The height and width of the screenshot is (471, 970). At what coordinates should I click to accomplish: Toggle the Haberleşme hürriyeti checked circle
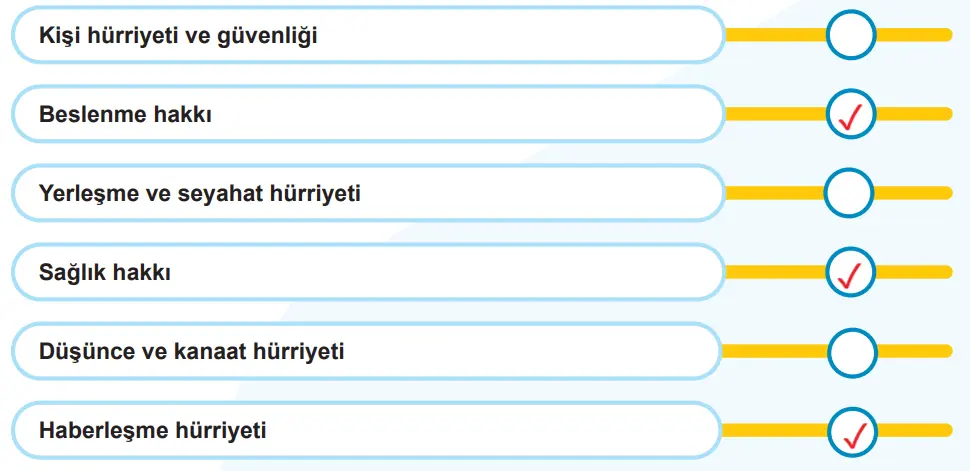(x=852, y=431)
